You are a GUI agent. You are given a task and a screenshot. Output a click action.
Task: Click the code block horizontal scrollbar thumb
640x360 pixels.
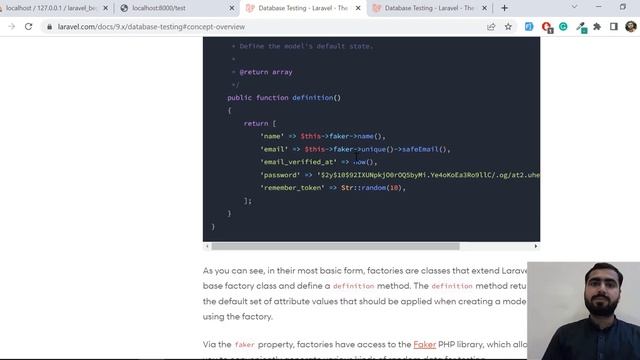pyautogui.click(x=336, y=246)
